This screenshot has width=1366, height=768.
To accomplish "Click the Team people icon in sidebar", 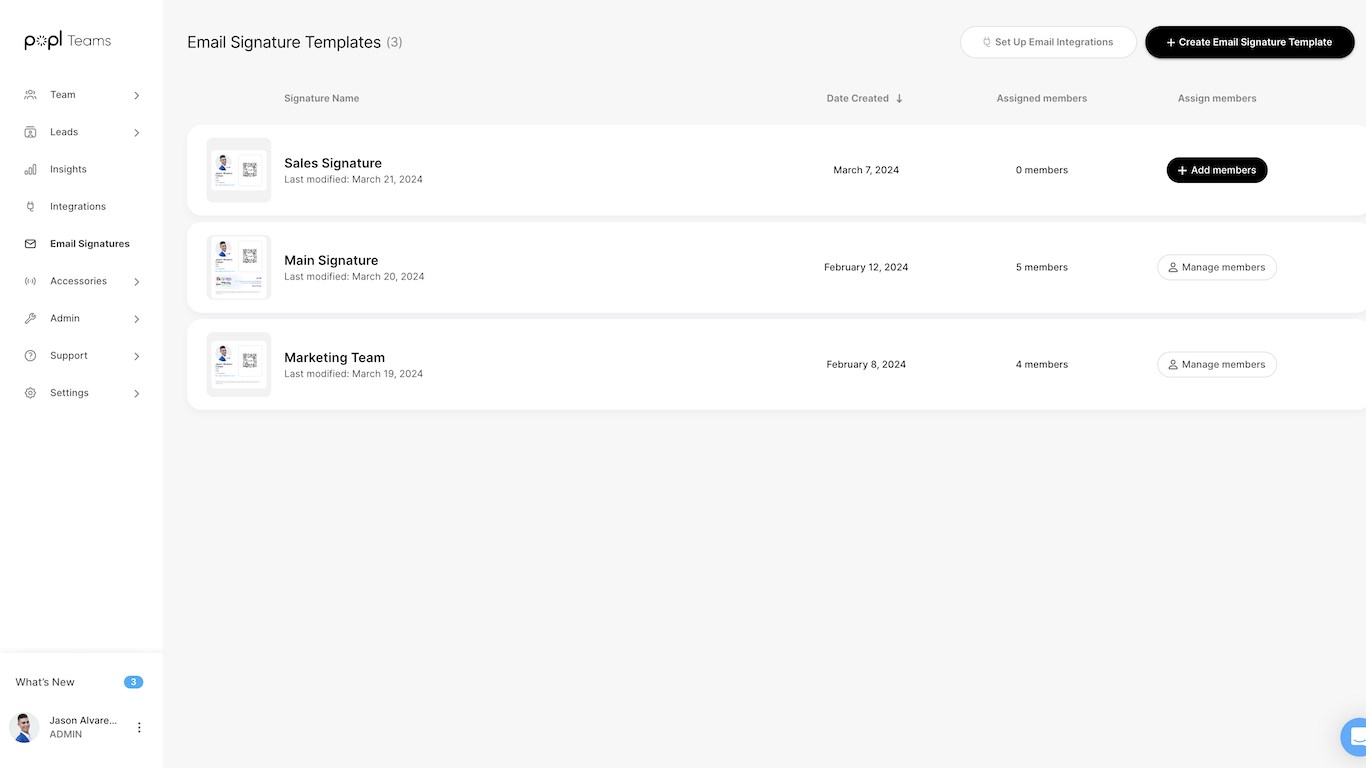I will (30, 95).
